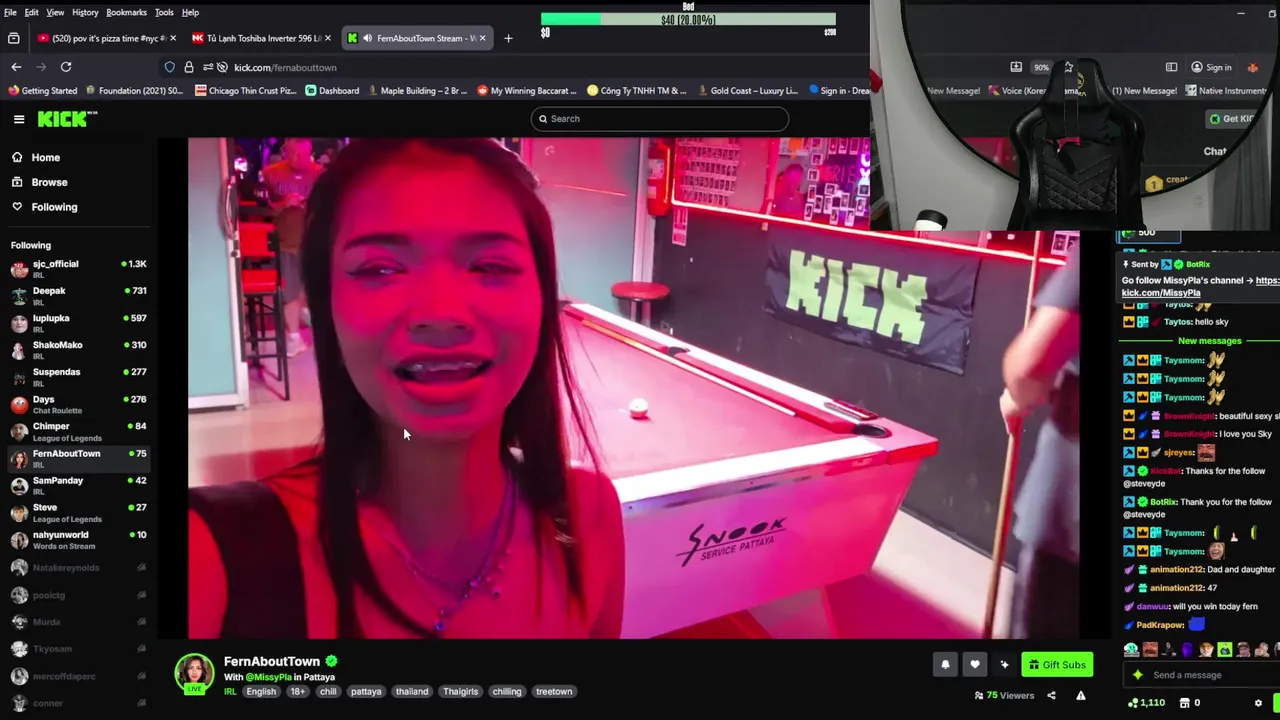Open the History menu
Screen dimensions: 1280x720
85,12
